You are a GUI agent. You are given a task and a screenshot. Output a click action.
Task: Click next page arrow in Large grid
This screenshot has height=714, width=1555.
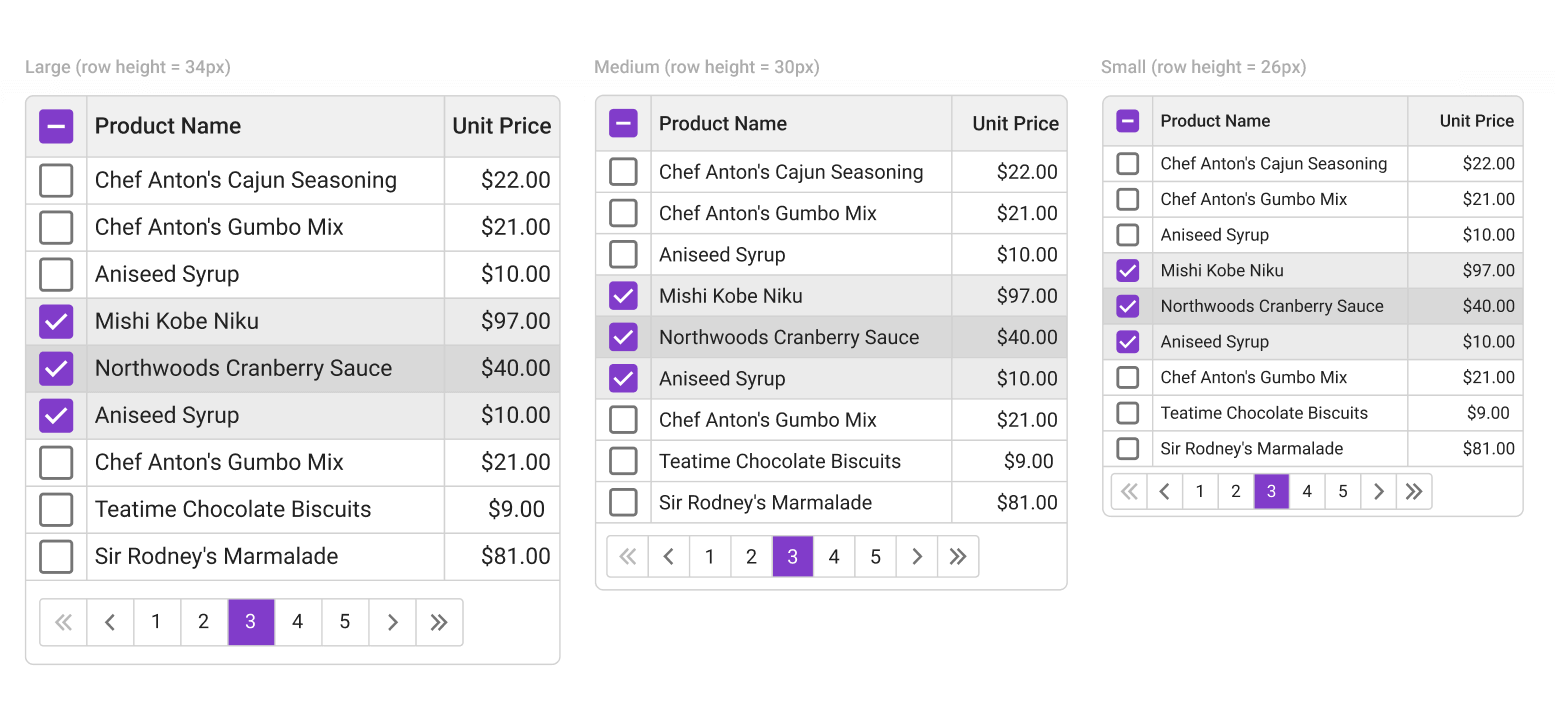click(x=392, y=622)
